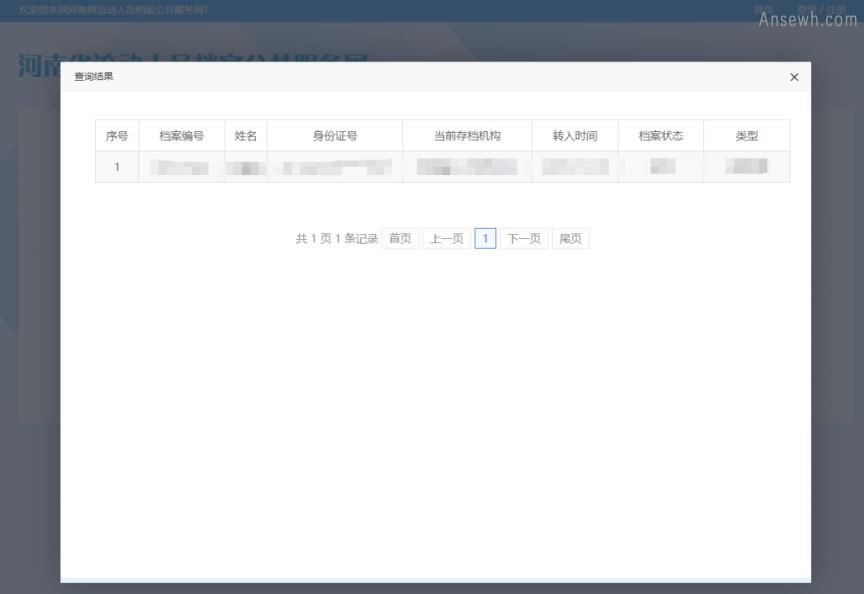Click the 查询结果 dialog title

pyautogui.click(x=94, y=77)
